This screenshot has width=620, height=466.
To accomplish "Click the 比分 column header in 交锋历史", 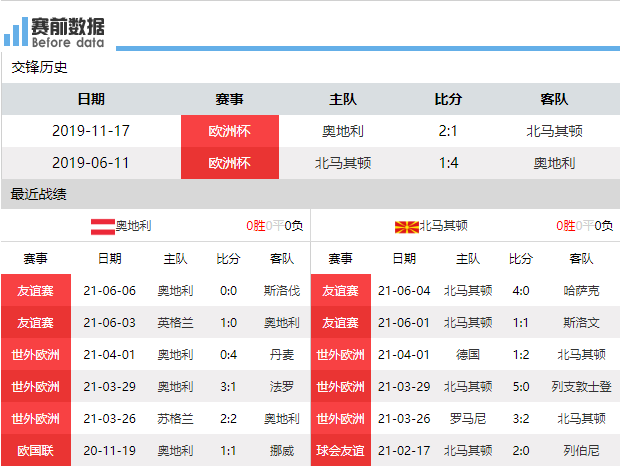I will (x=448, y=99).
